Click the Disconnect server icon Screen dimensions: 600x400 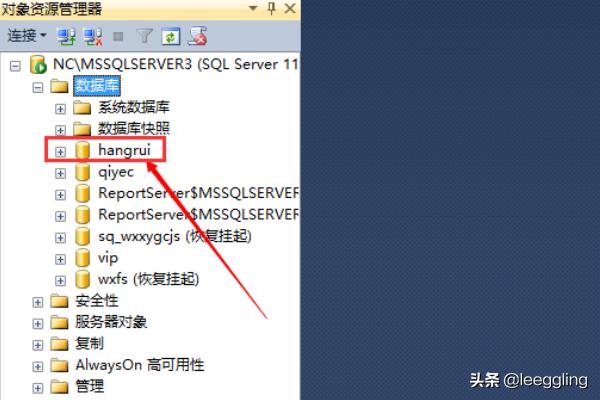tap(93, 37)
